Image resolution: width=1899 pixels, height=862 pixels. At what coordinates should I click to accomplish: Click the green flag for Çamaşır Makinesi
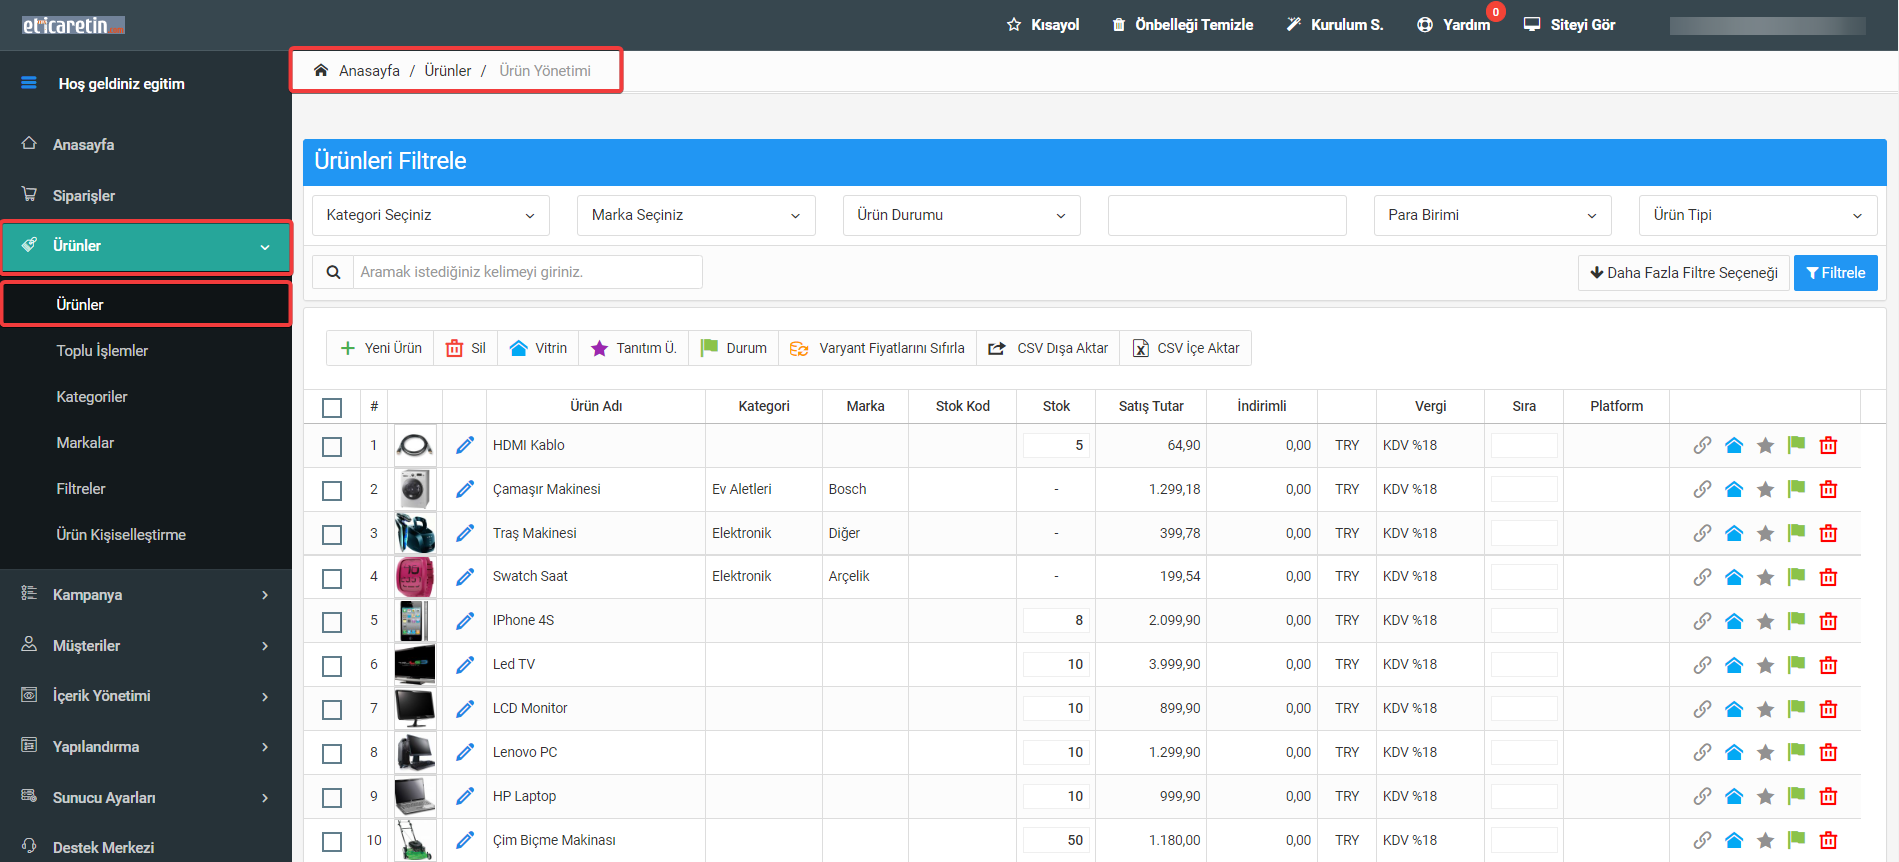(1797, 488)
